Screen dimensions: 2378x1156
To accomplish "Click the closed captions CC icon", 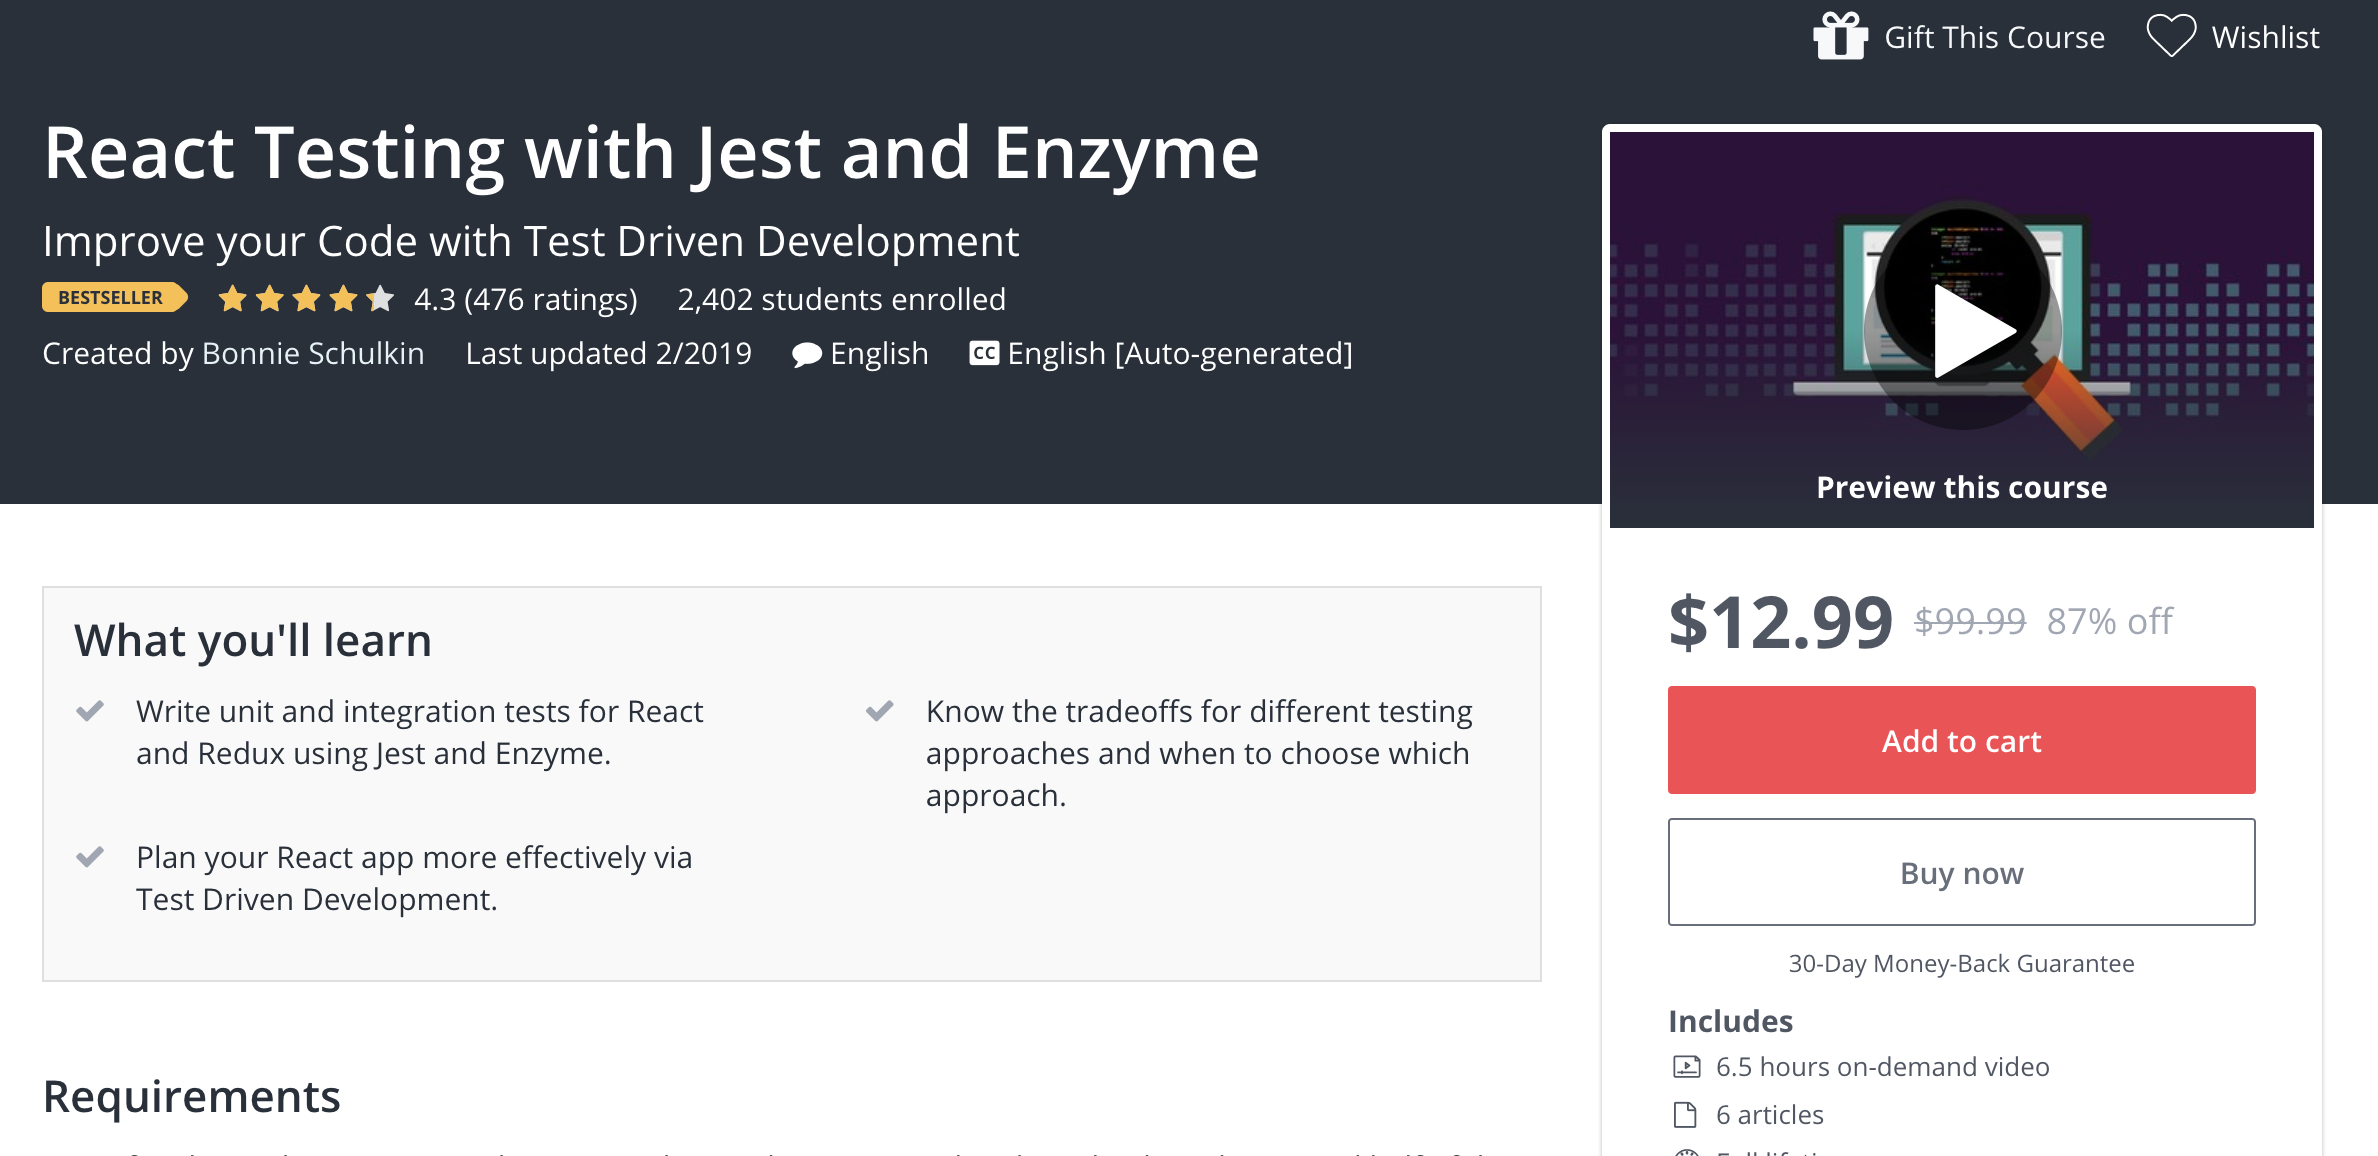I will [984, 354].
